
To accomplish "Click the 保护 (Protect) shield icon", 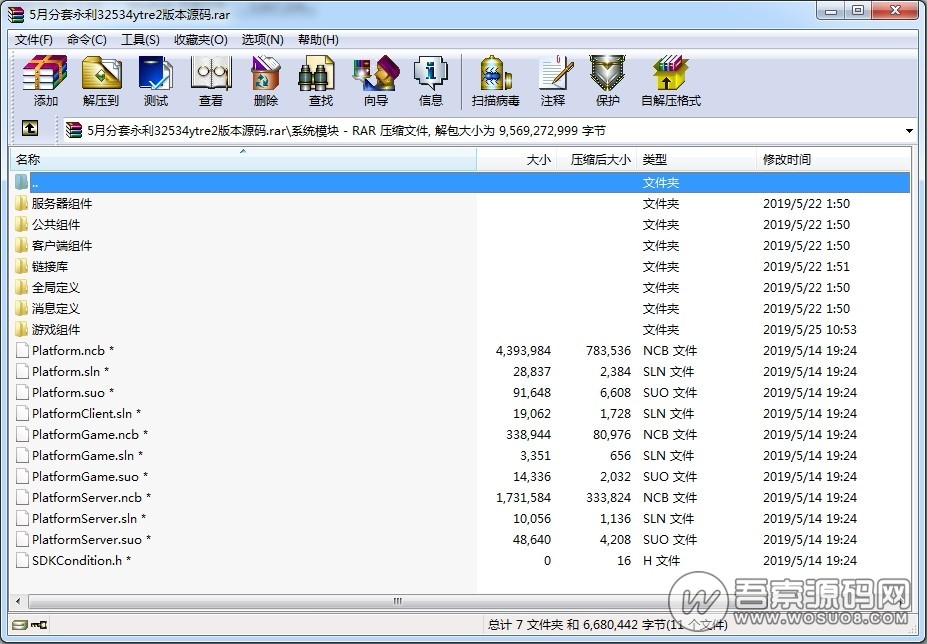I will [x=607, y=73].
